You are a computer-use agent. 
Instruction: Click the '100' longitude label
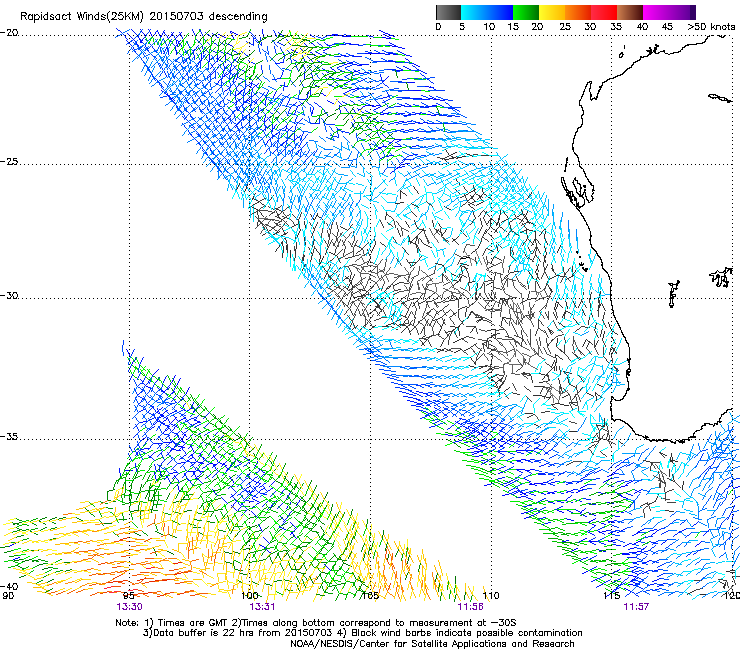pos(250,596)
